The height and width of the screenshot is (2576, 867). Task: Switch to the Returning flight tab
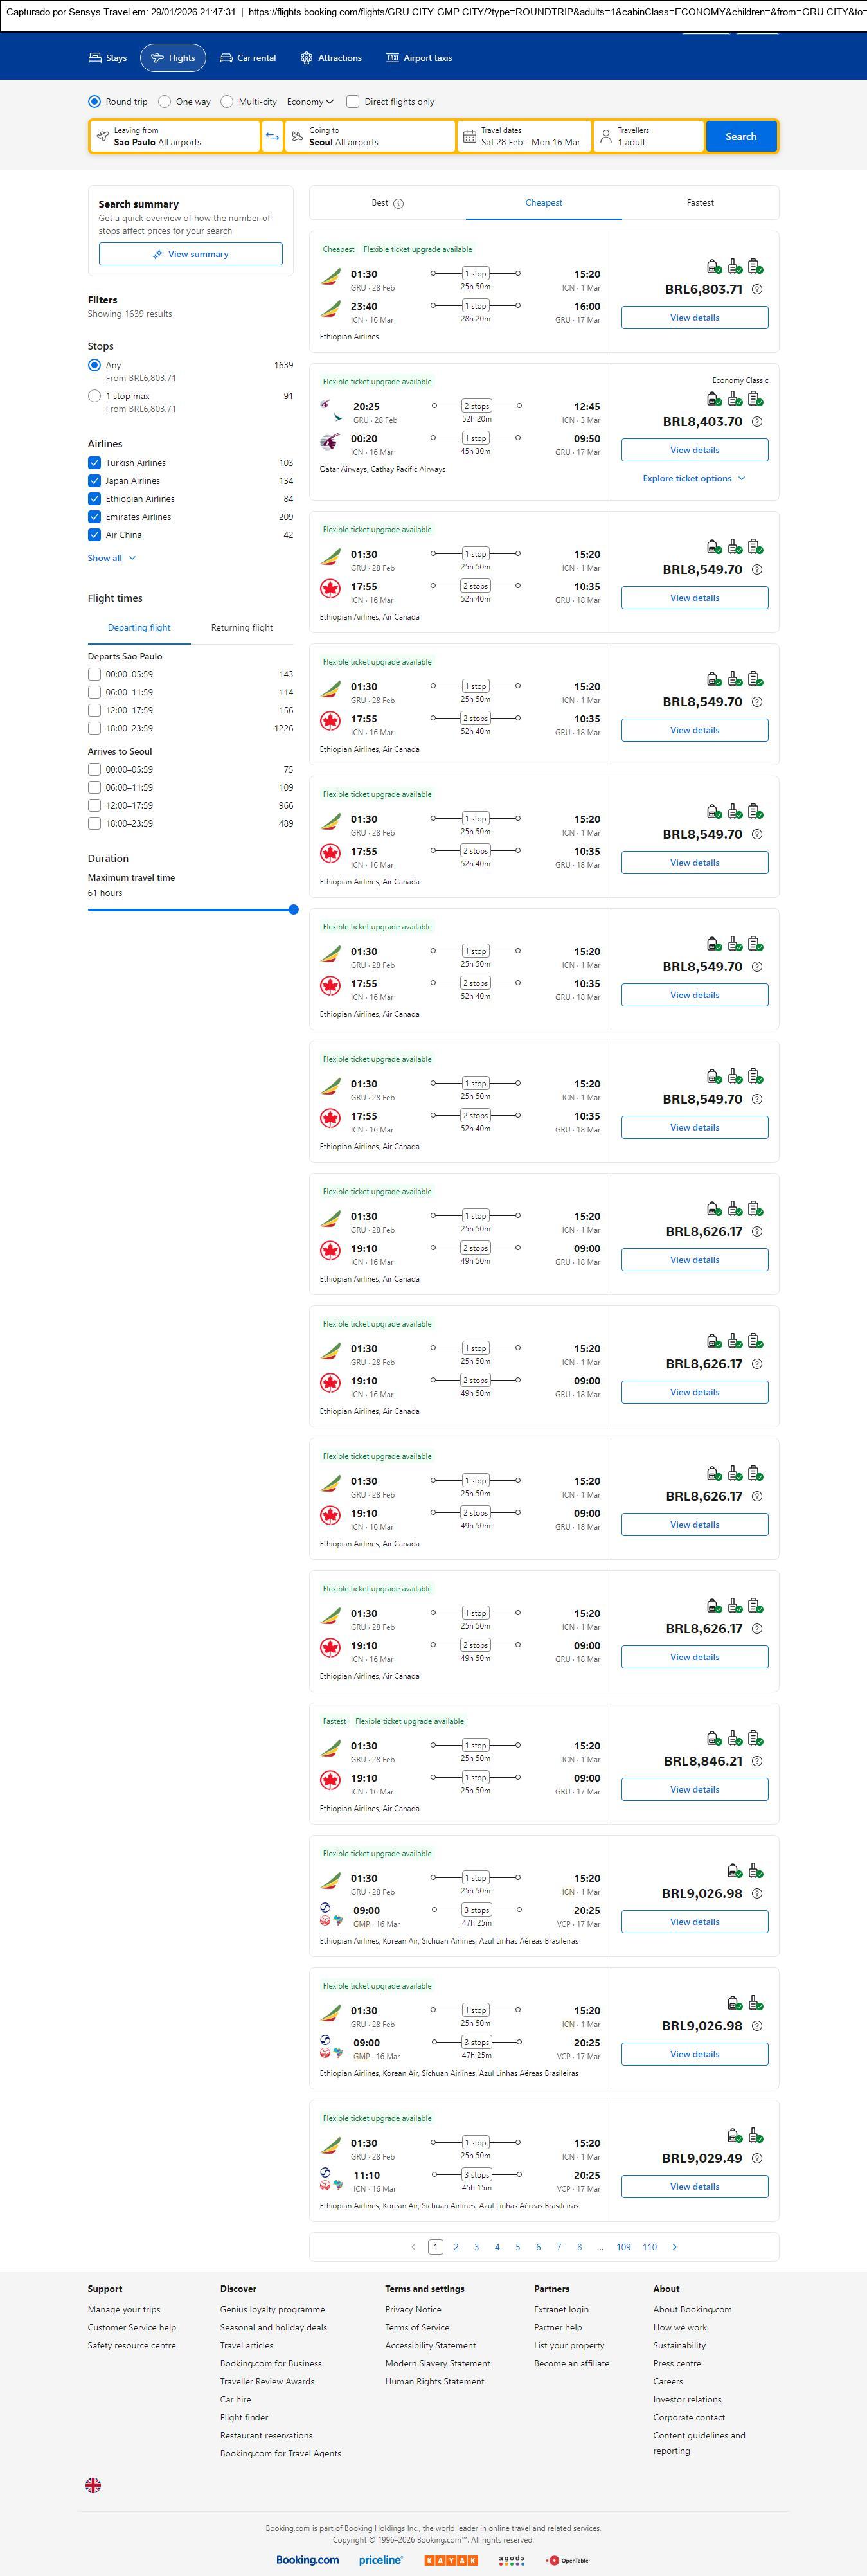241,628
